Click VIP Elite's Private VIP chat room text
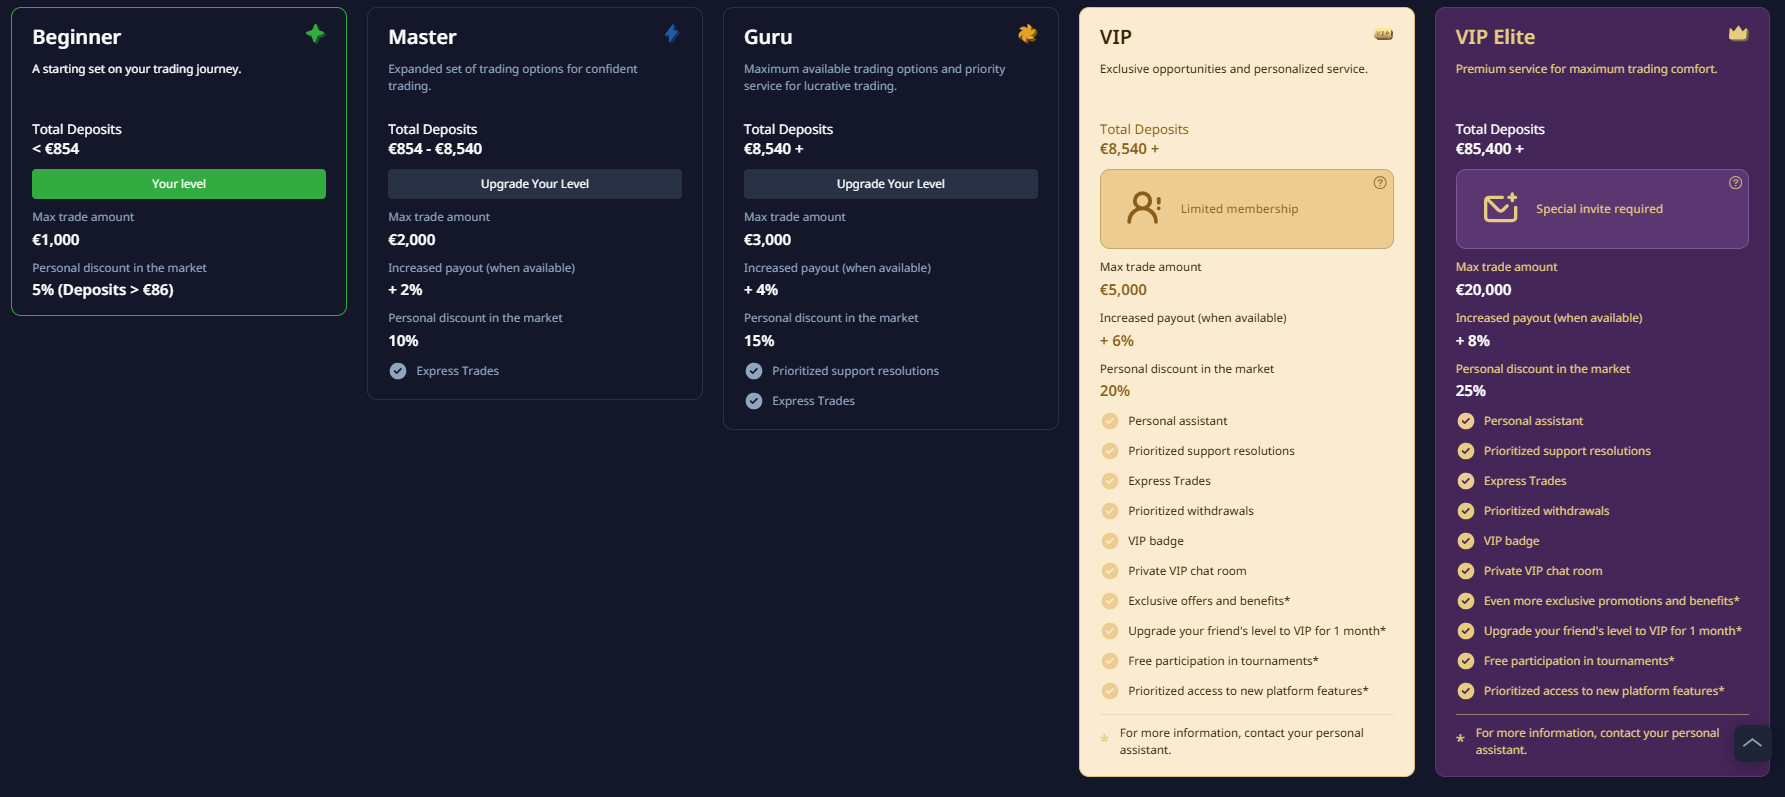Image resolution: width=1785 pixels, height=797 pixels. (1543, 571)
